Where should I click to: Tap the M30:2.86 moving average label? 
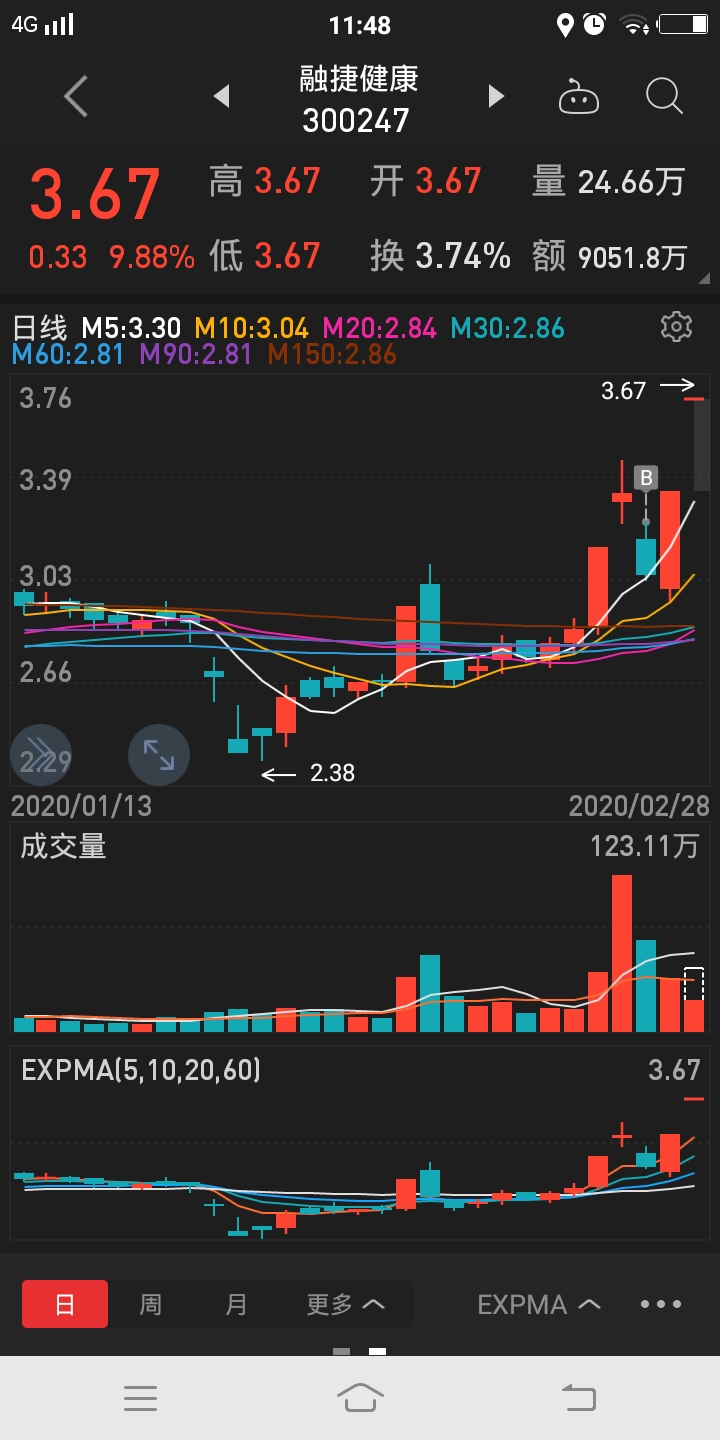coord(507,328)
